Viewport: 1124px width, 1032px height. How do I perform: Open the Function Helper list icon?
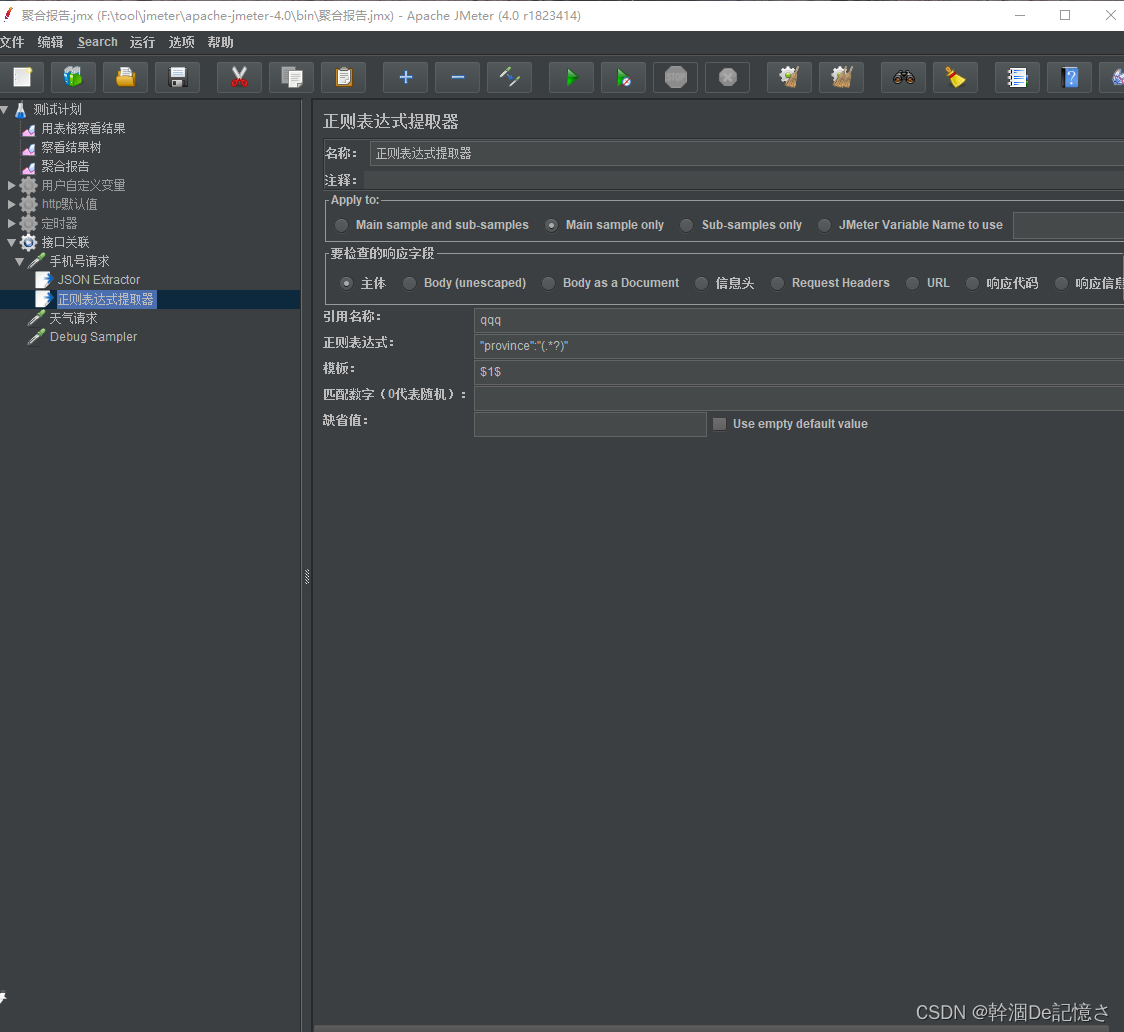point(1017,77)
